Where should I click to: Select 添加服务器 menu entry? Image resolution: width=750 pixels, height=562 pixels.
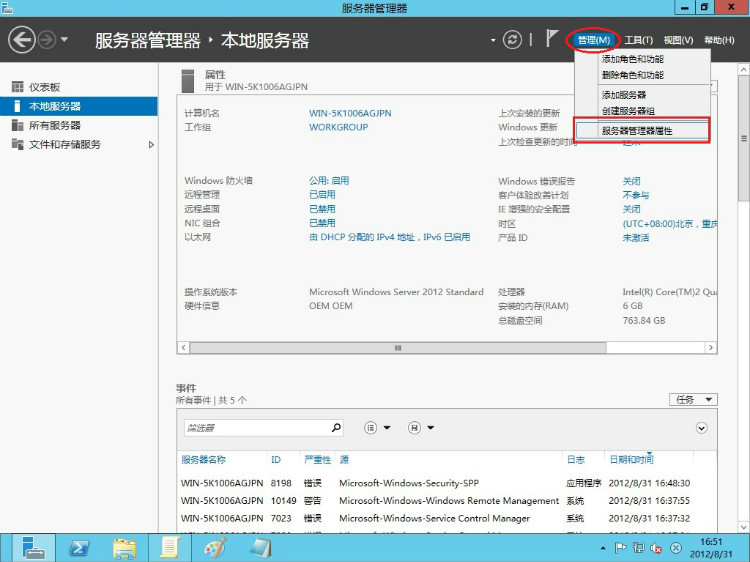(624, 95)
